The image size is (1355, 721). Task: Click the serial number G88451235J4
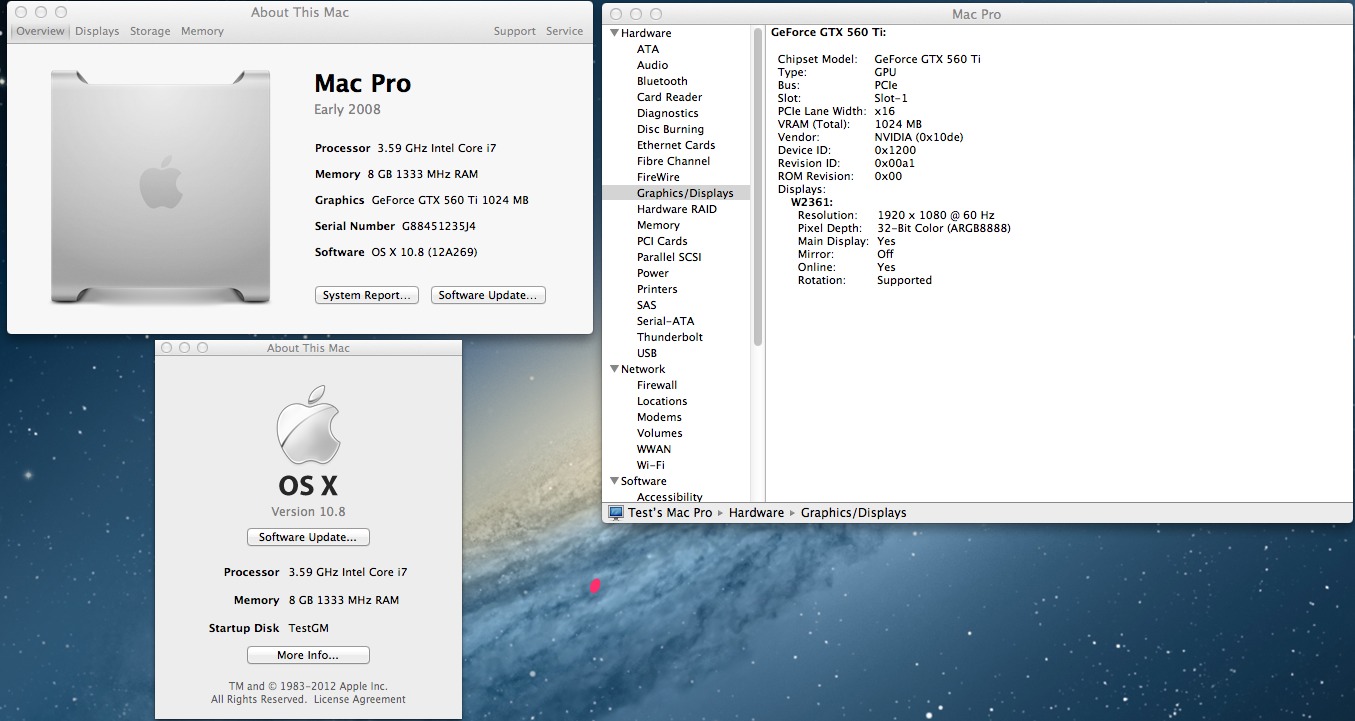click(x=439, y=226)
